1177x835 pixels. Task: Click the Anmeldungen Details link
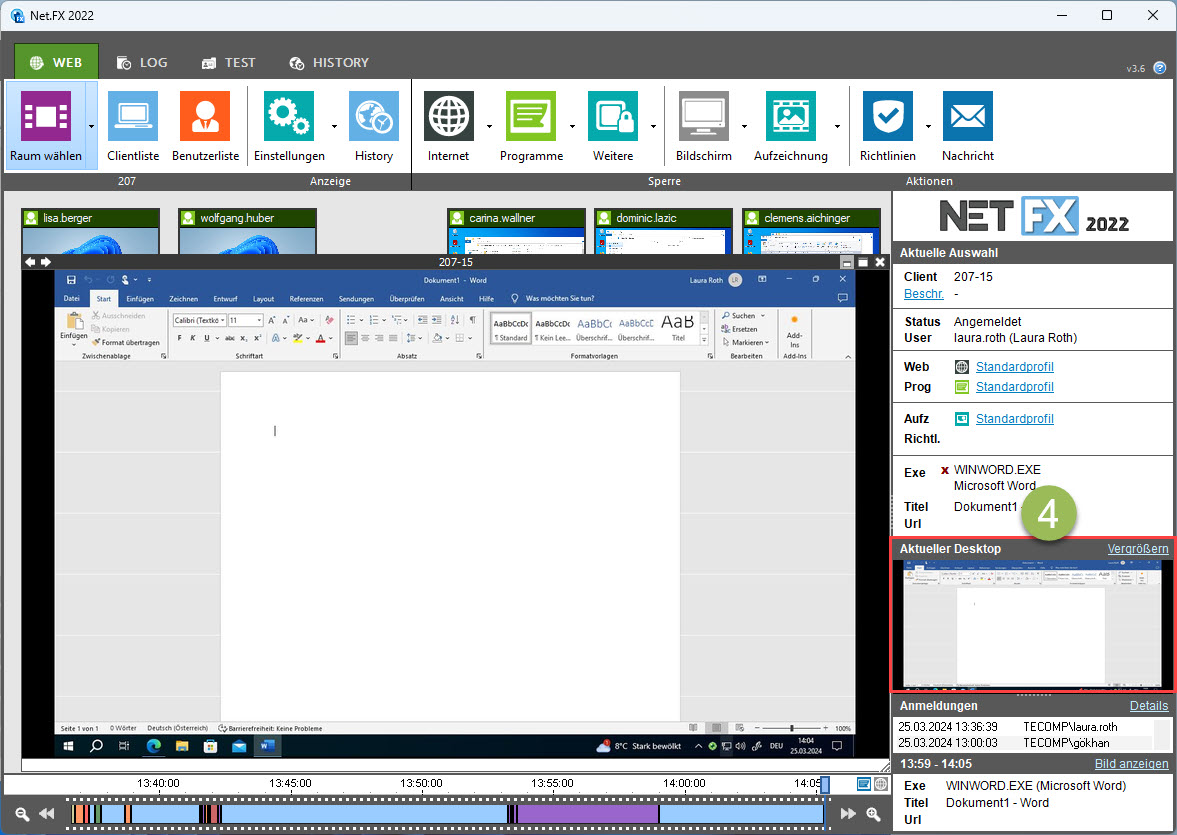pyautogui.click(x=1149, y=706)
